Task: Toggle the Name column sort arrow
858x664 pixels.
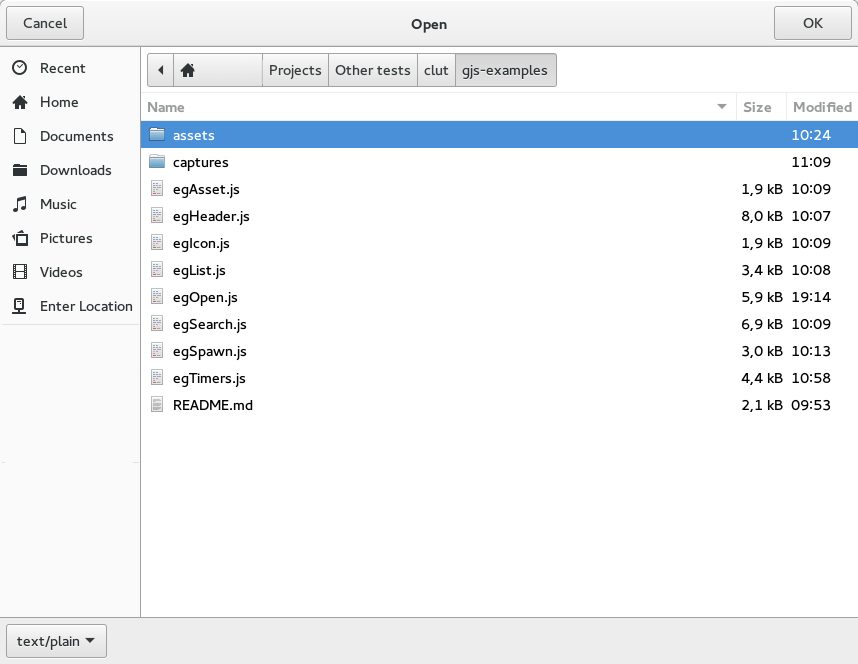Action: [722, 107]
